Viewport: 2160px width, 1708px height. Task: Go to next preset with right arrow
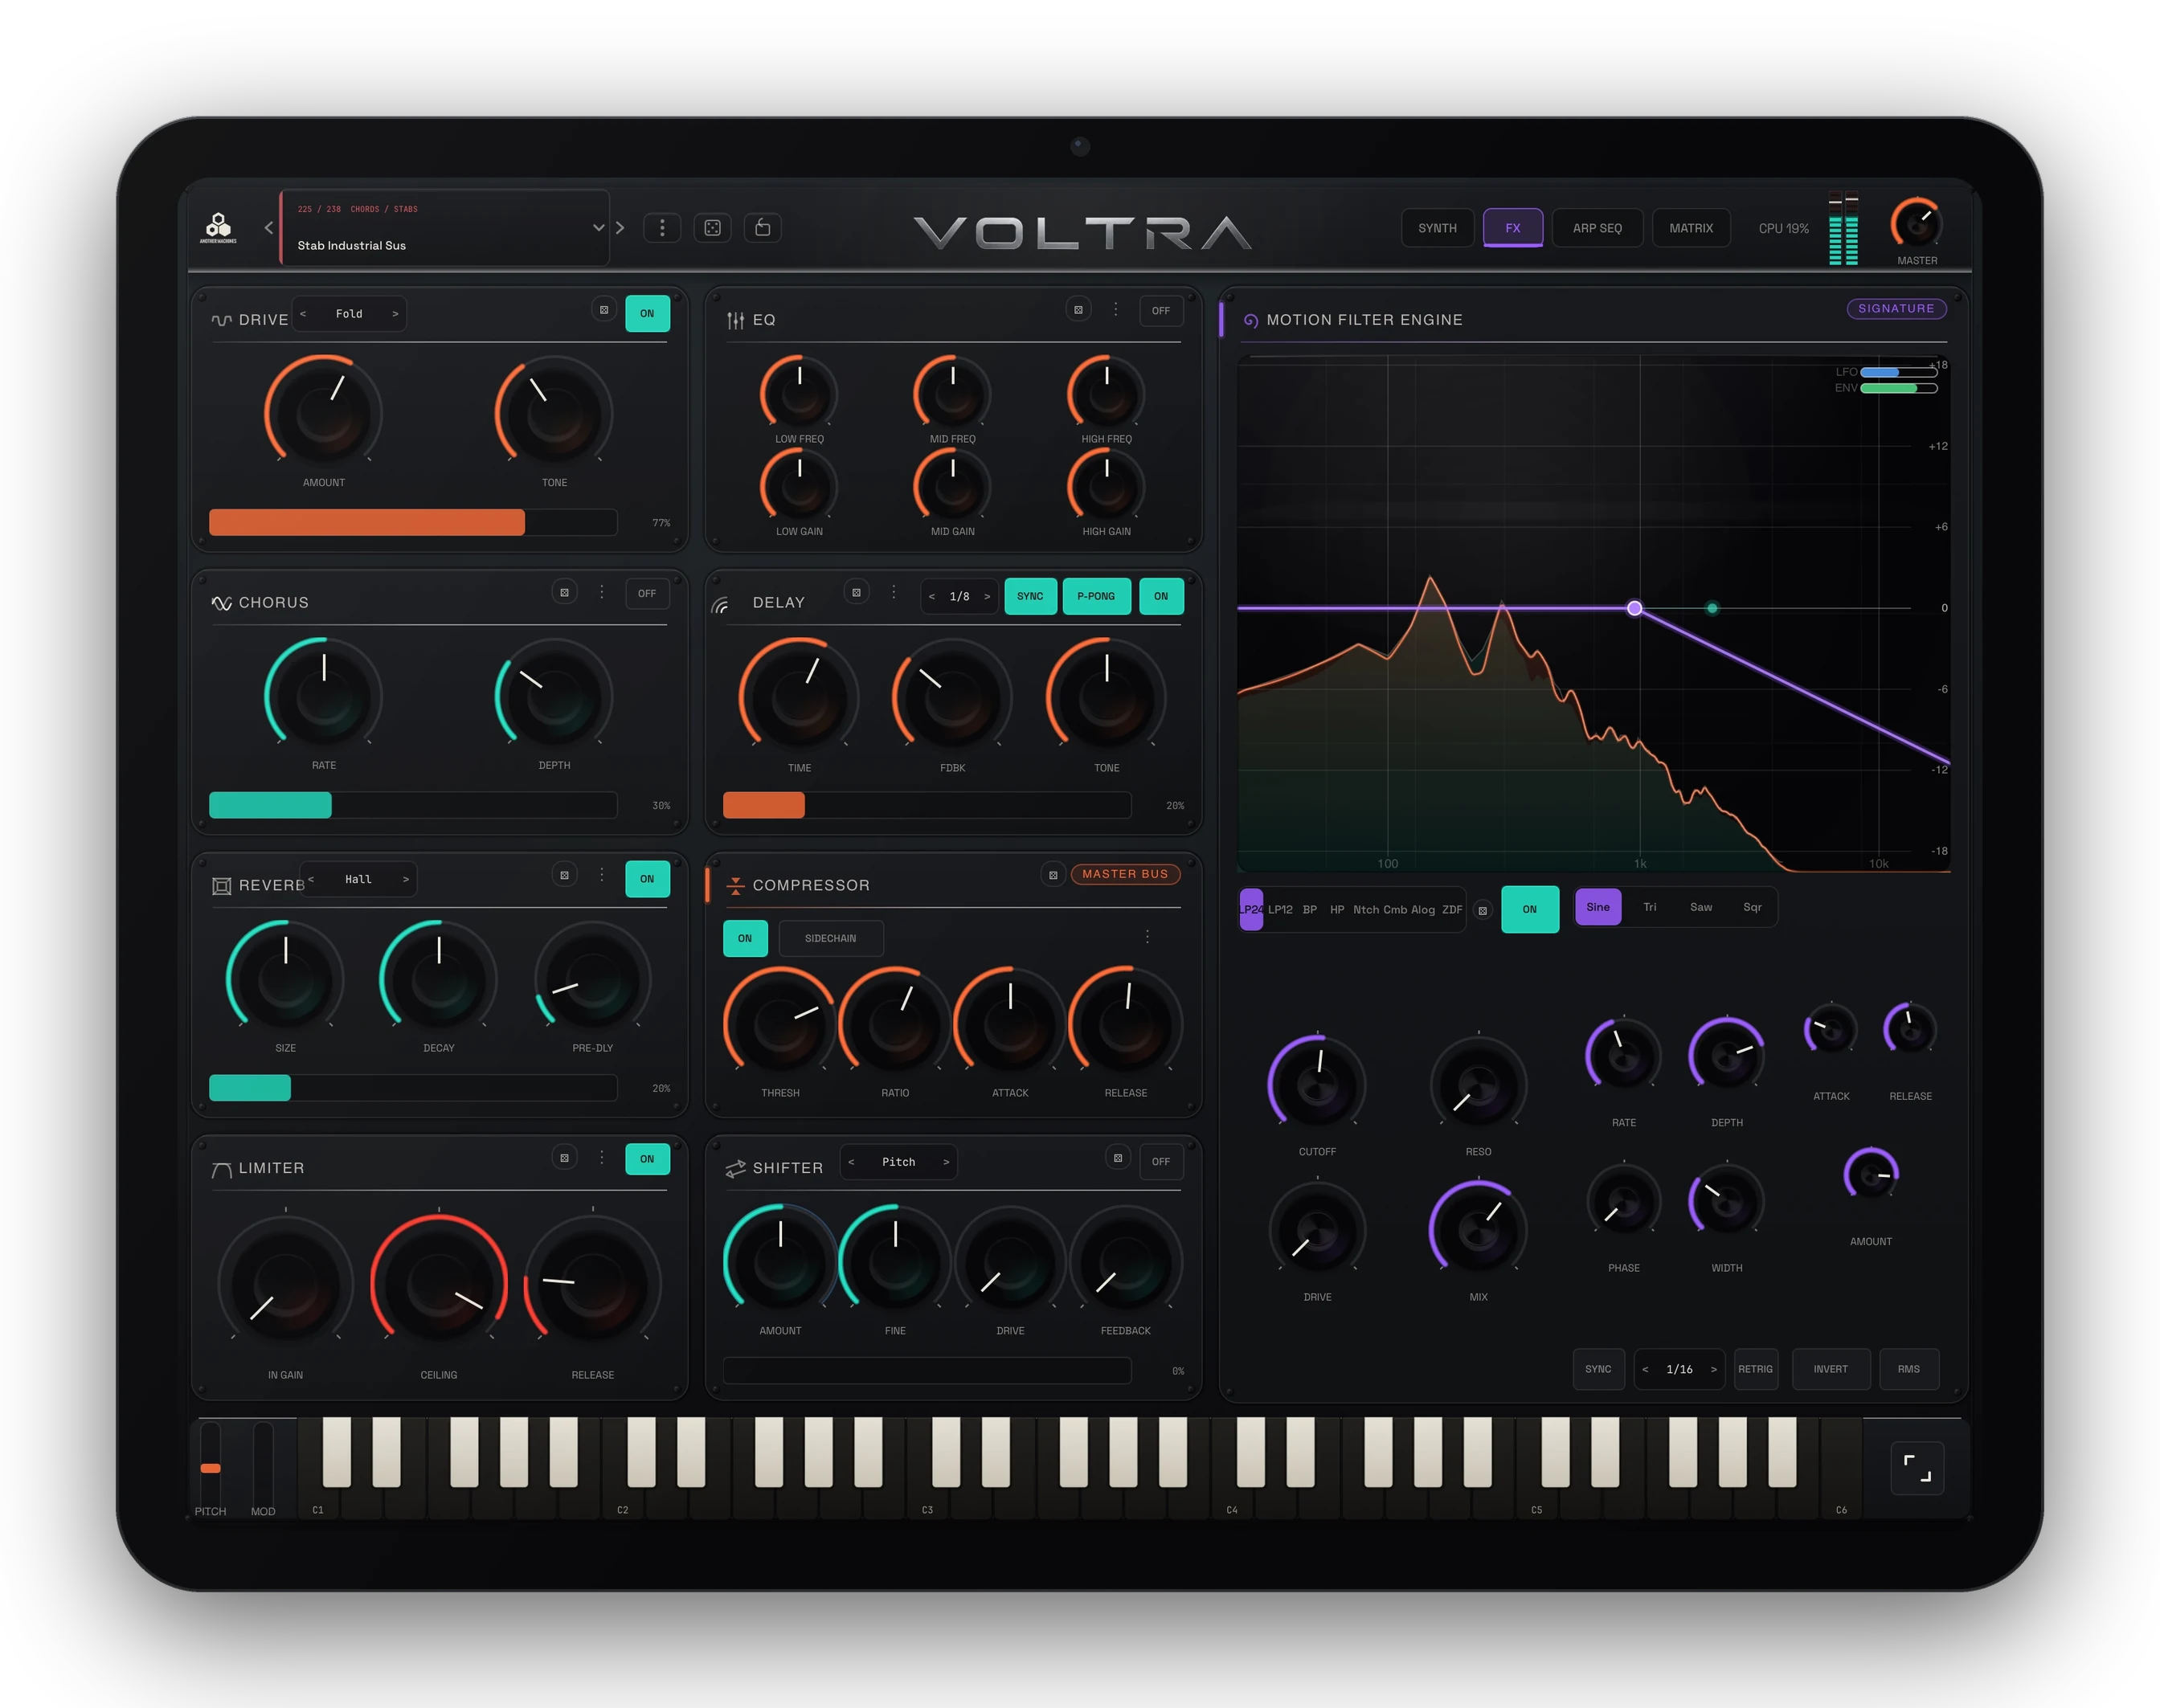(620, 228)
